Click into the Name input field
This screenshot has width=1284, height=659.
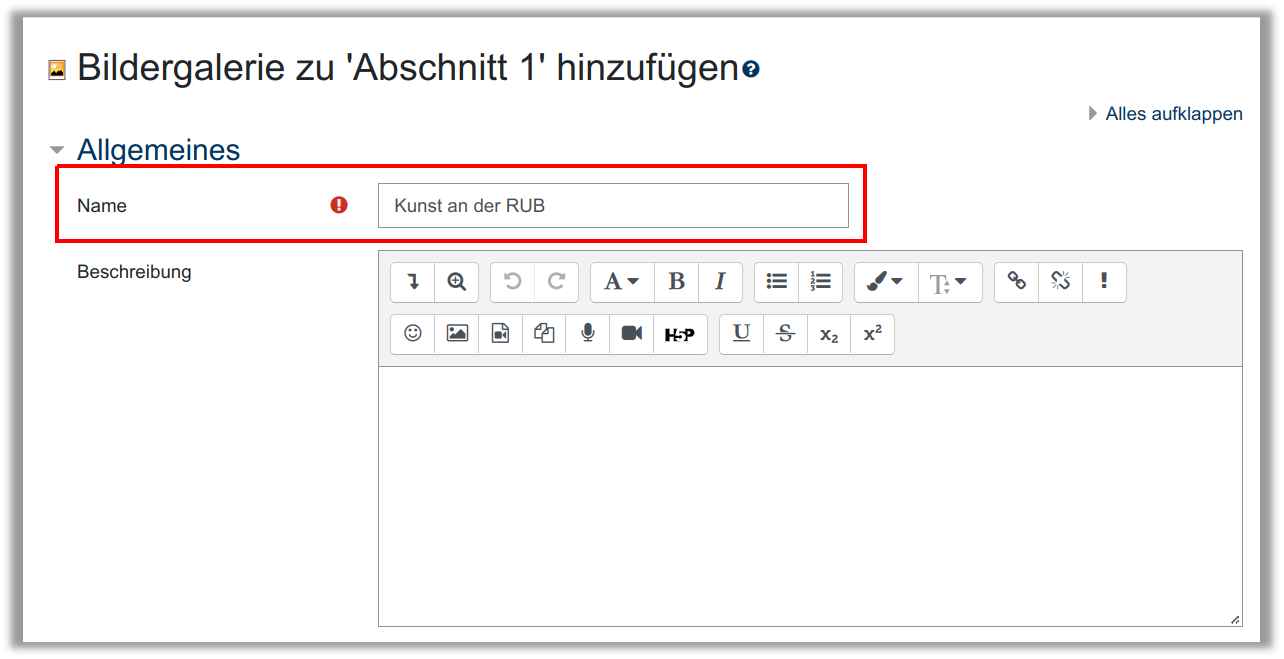(x=612, y=206)
